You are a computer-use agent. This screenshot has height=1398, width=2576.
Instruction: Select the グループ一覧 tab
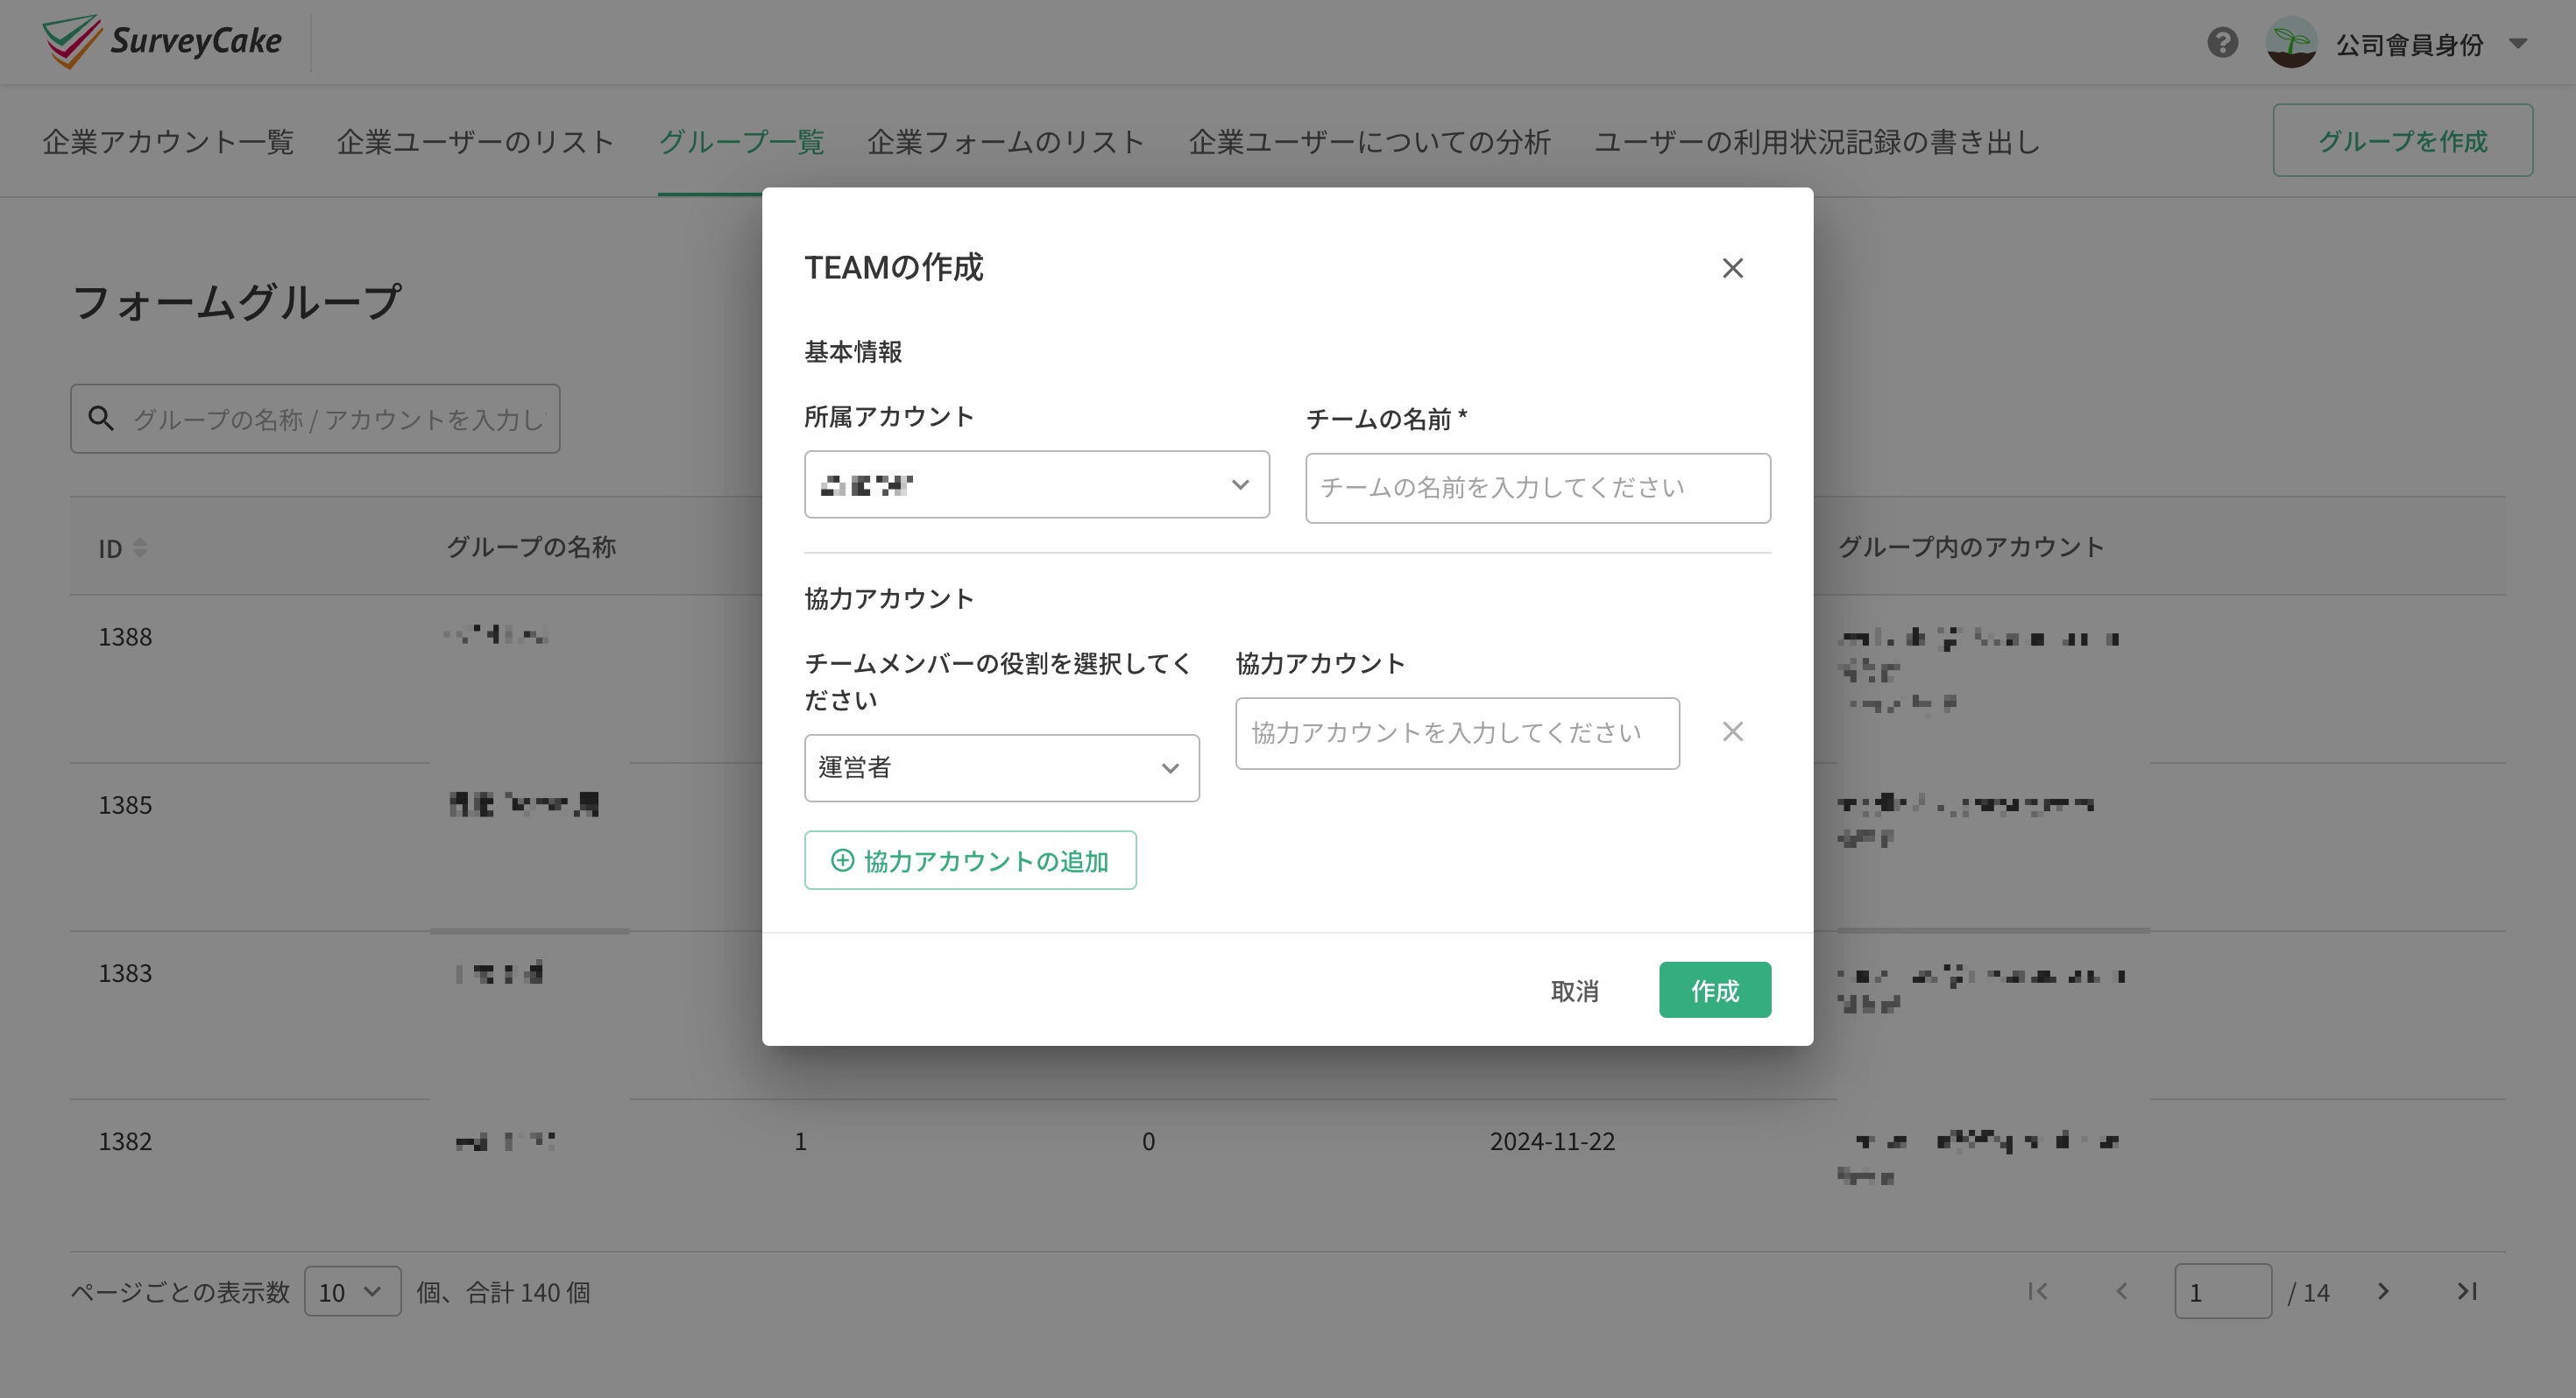tap(741, 142)
